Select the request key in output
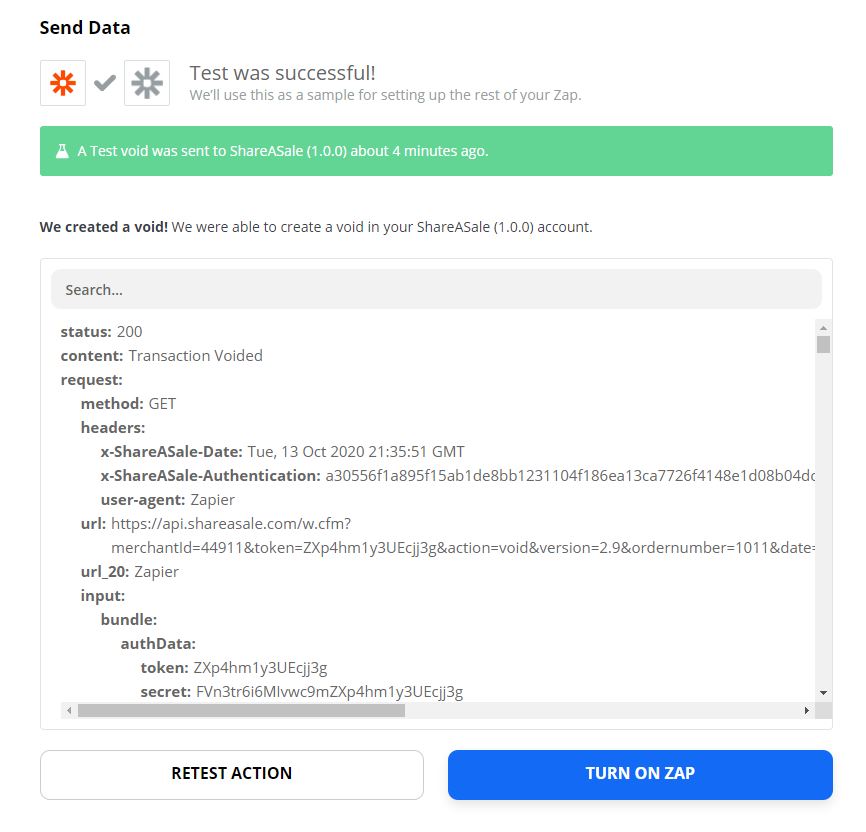The height and width of the screenshot is (832, 866). 92,380
